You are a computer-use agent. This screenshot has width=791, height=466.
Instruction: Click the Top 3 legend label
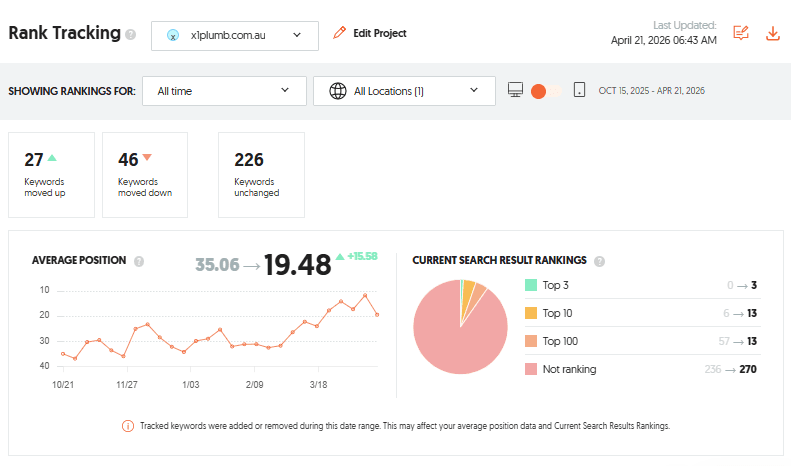[x=555, y=285]
